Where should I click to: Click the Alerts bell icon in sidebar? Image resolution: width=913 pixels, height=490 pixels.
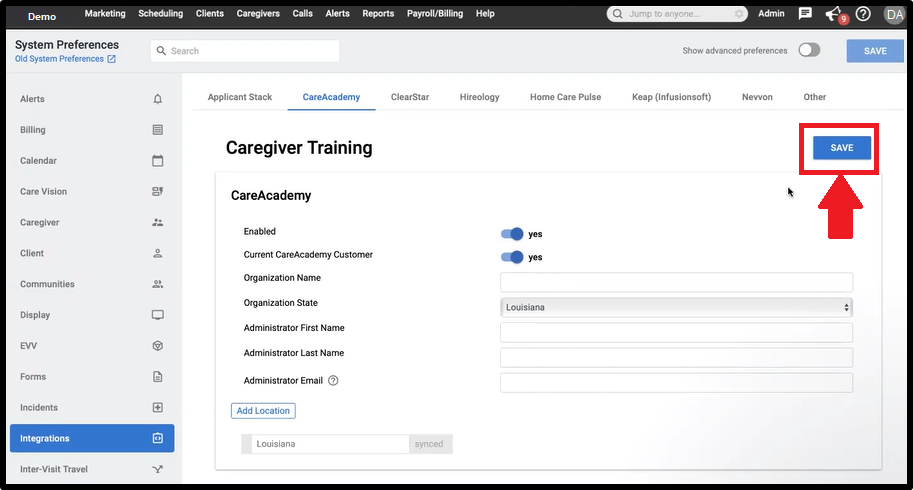[157, 99]
